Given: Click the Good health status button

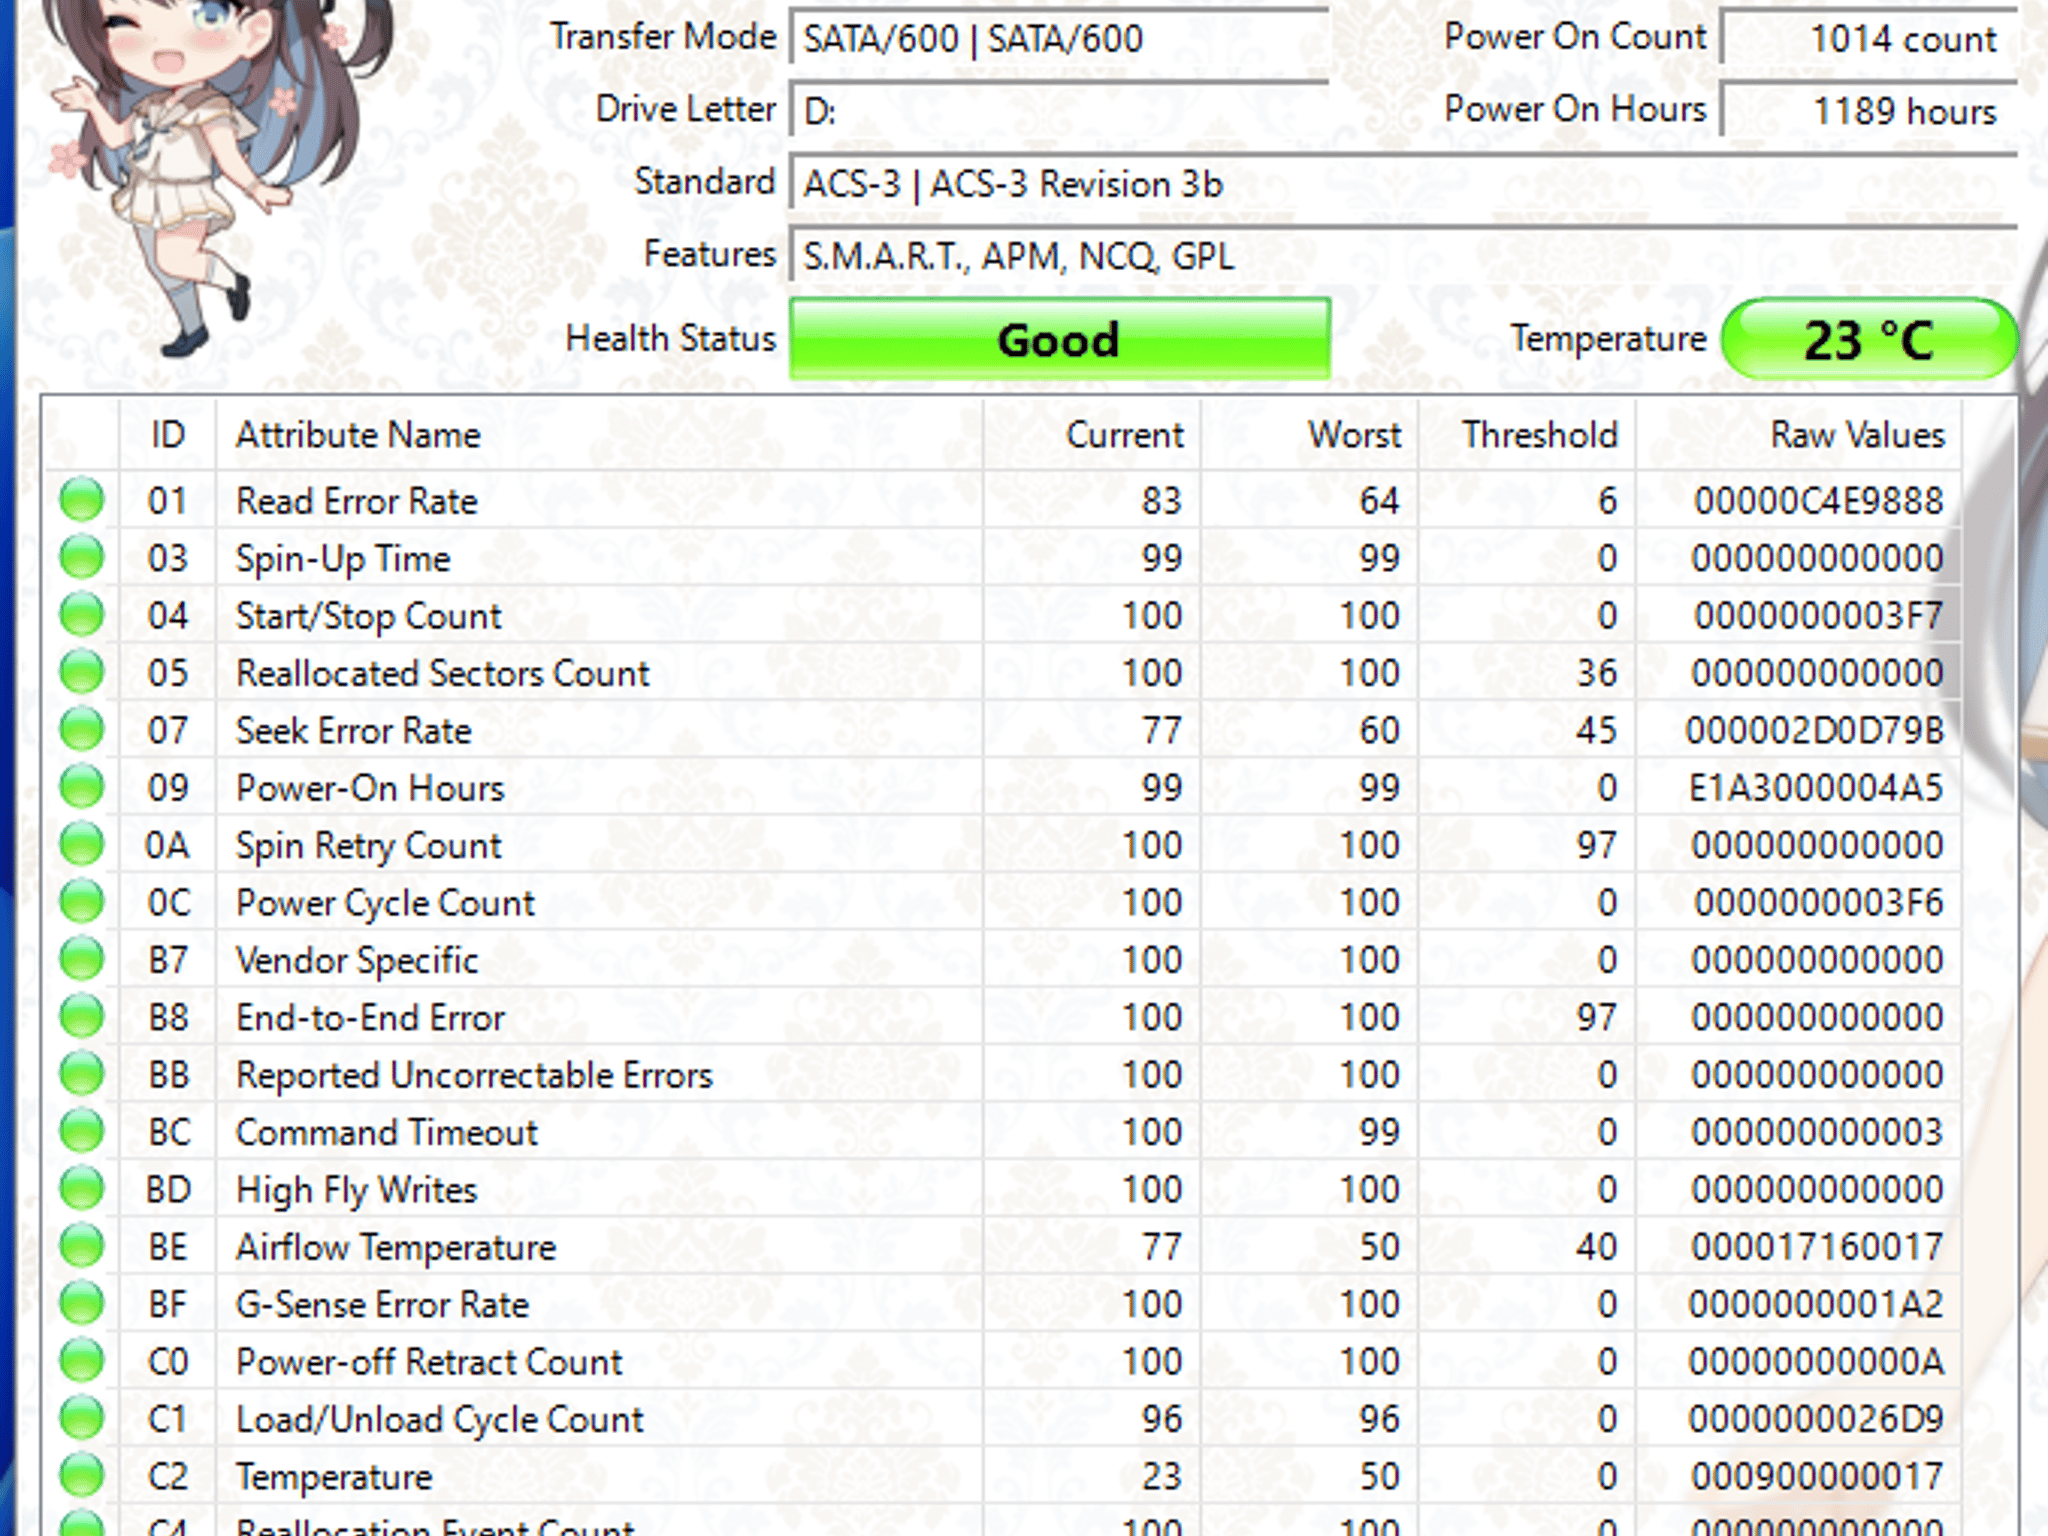Looking at the screenshot, I should point(1060,339).
